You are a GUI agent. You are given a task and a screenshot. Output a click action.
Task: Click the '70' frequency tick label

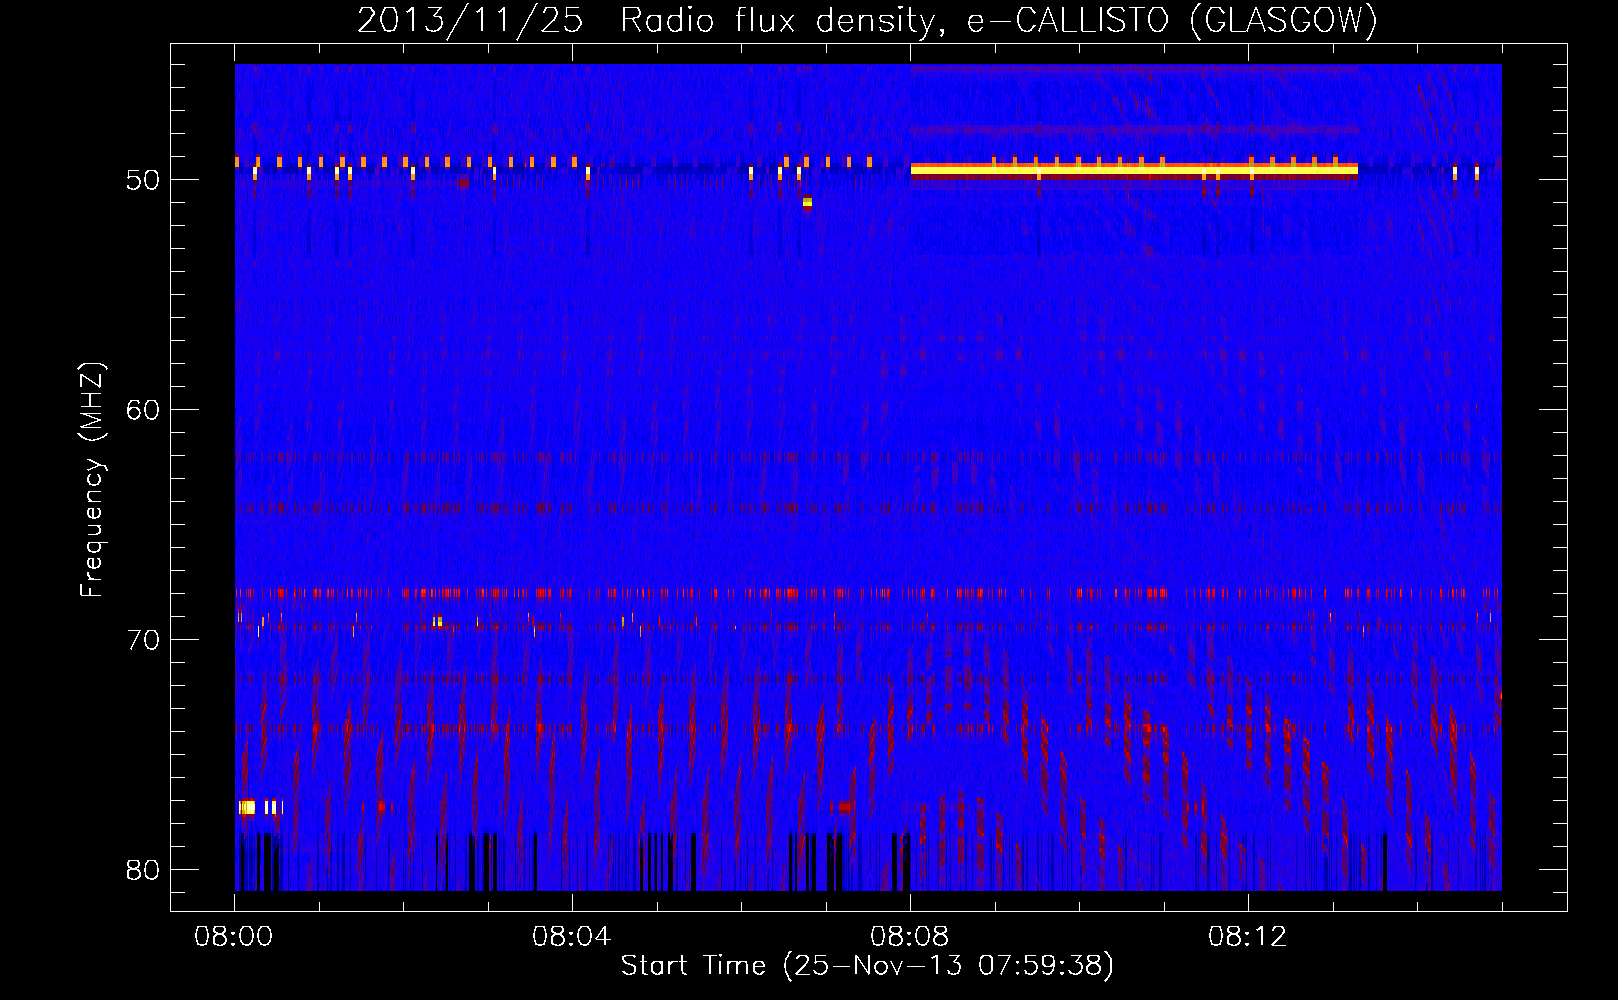(143, 640)
